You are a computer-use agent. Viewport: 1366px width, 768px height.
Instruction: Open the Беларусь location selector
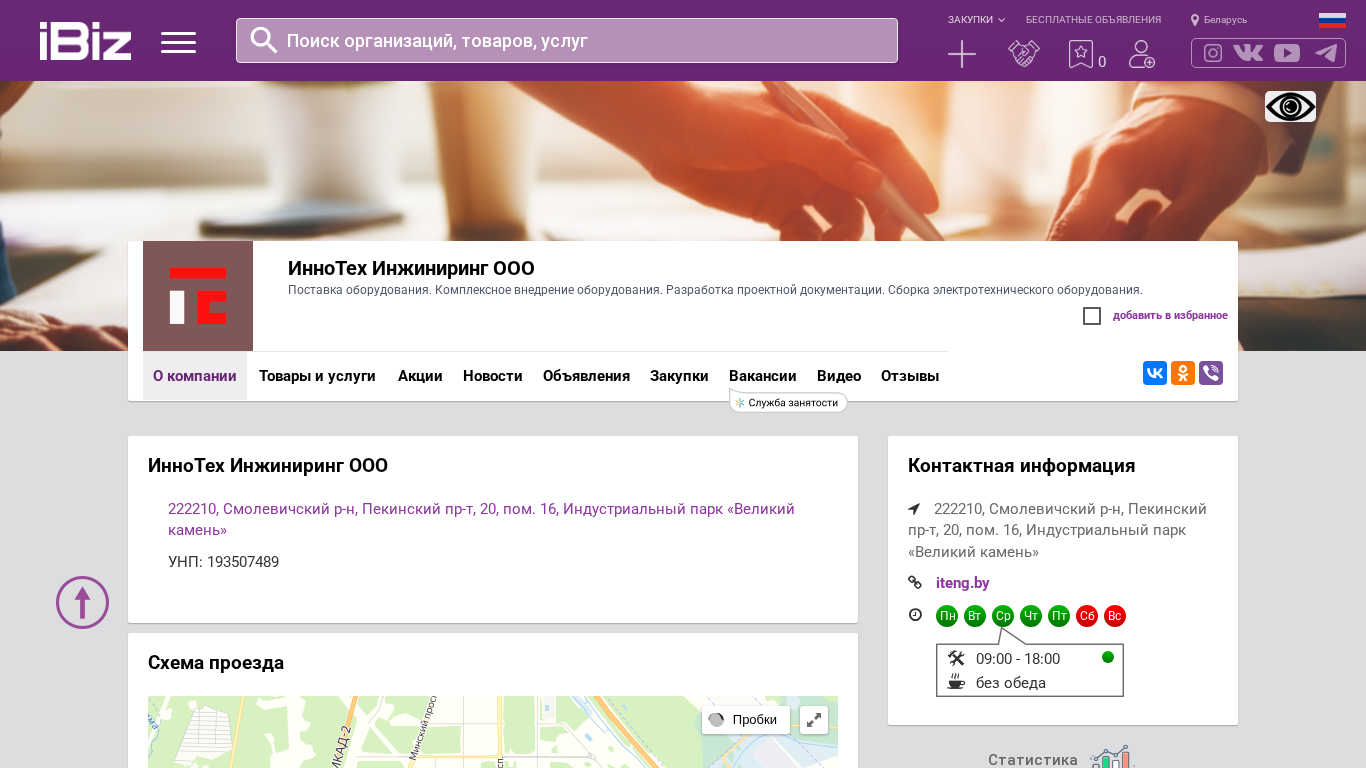(1219, 20)
